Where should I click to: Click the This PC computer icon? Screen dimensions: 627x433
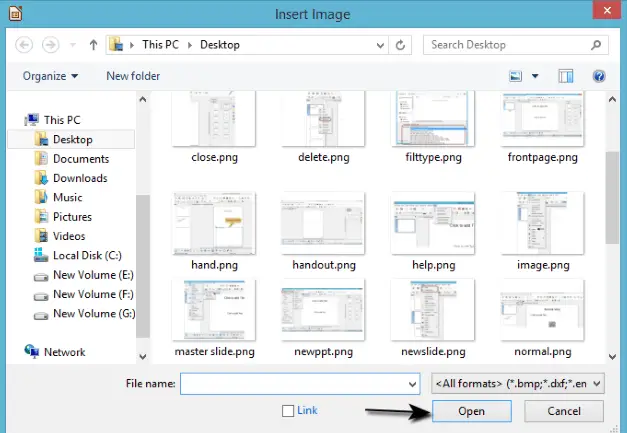(x=32, y=120)
